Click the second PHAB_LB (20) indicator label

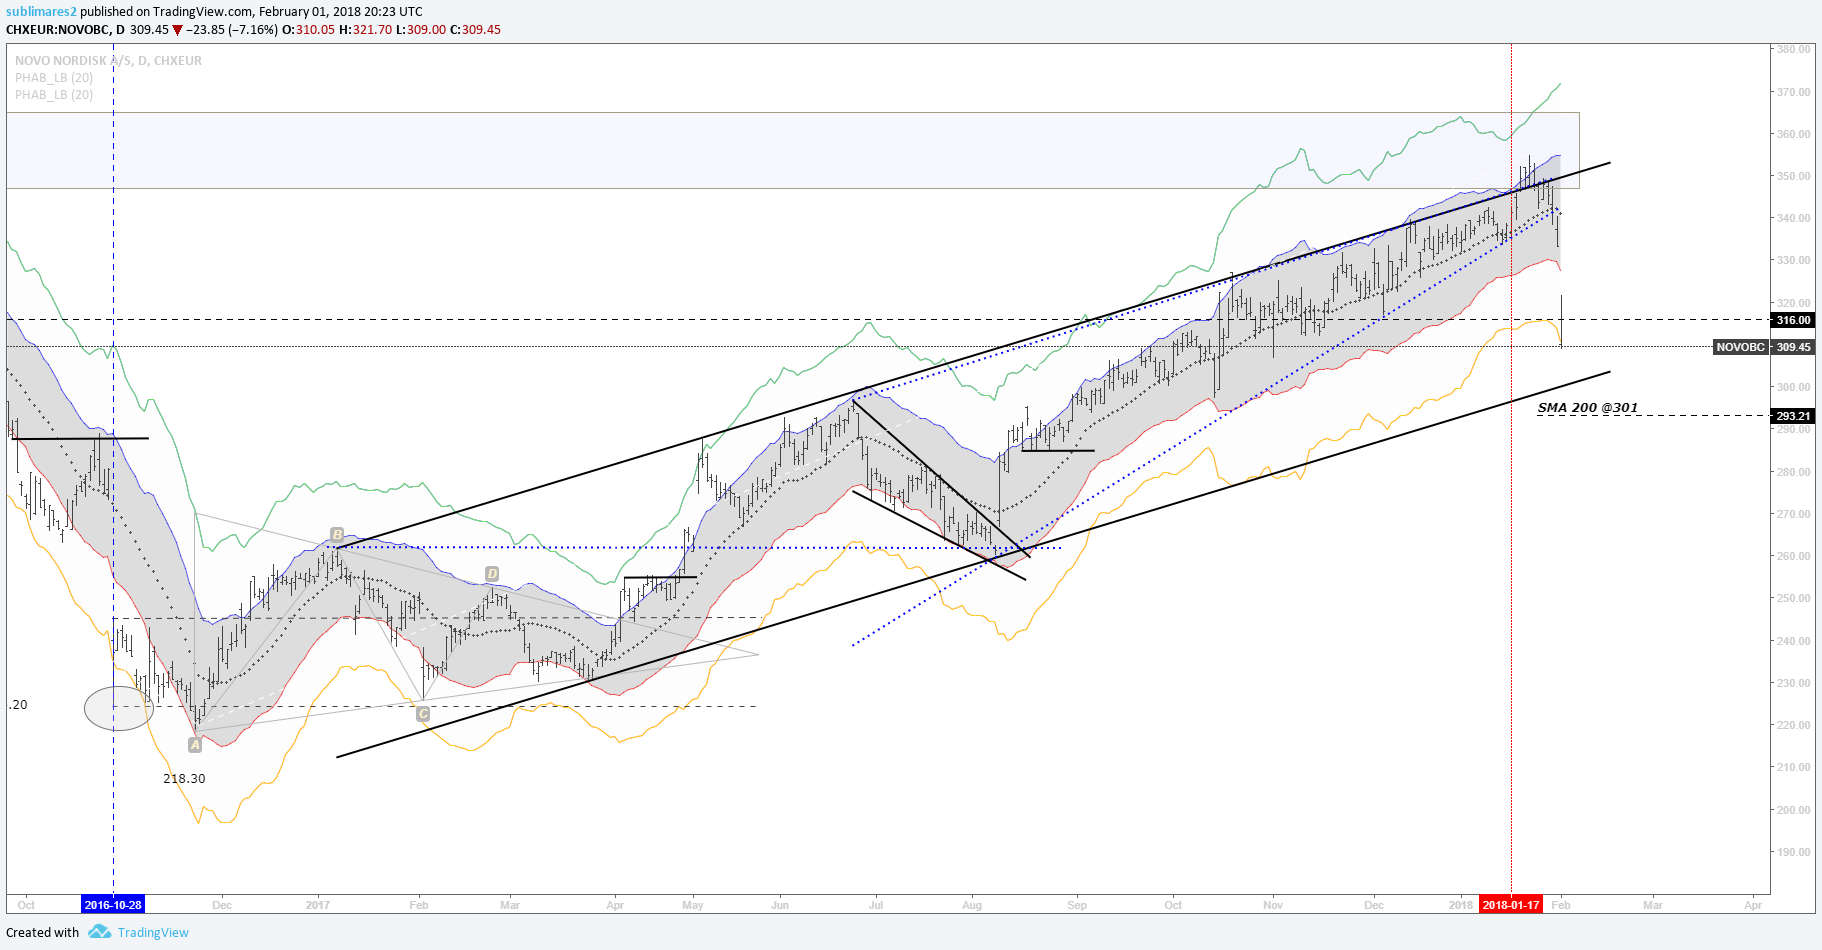tap(54, 95)
